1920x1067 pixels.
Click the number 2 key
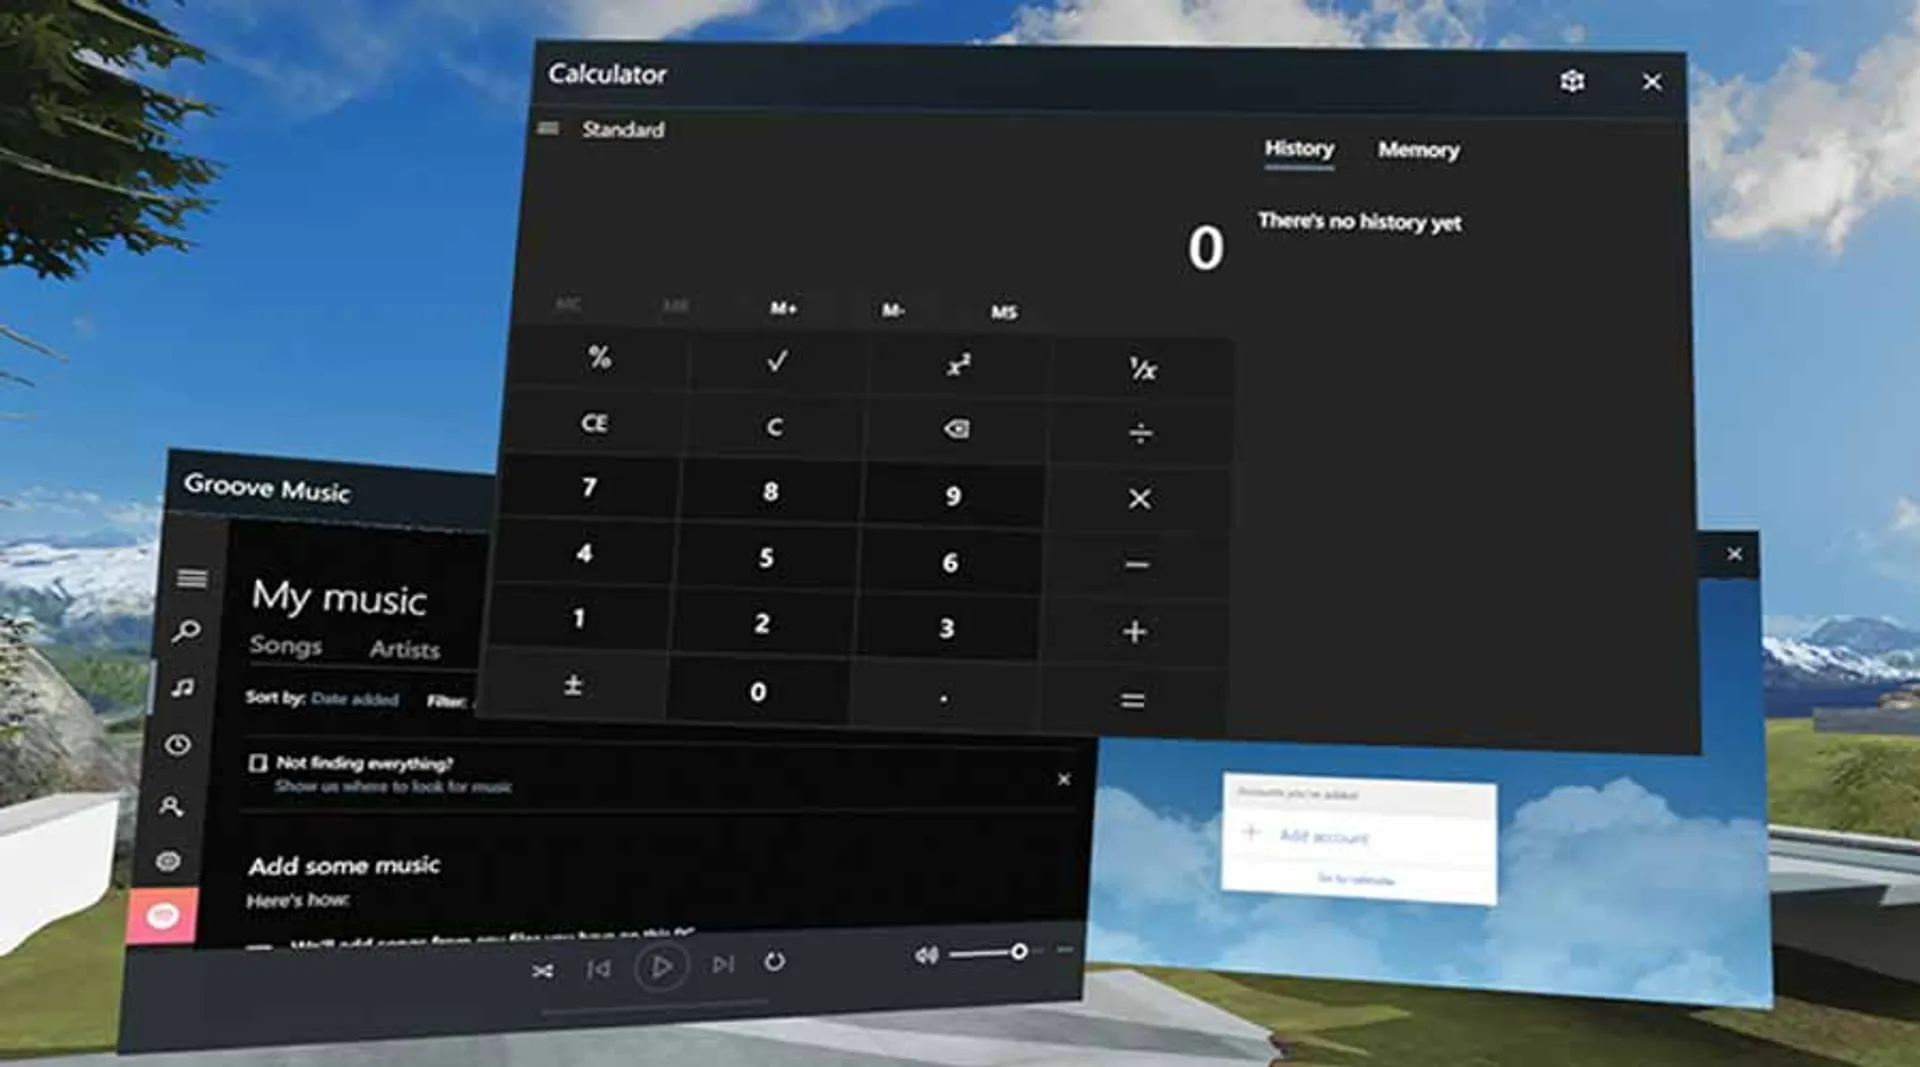tap(762, 623)
